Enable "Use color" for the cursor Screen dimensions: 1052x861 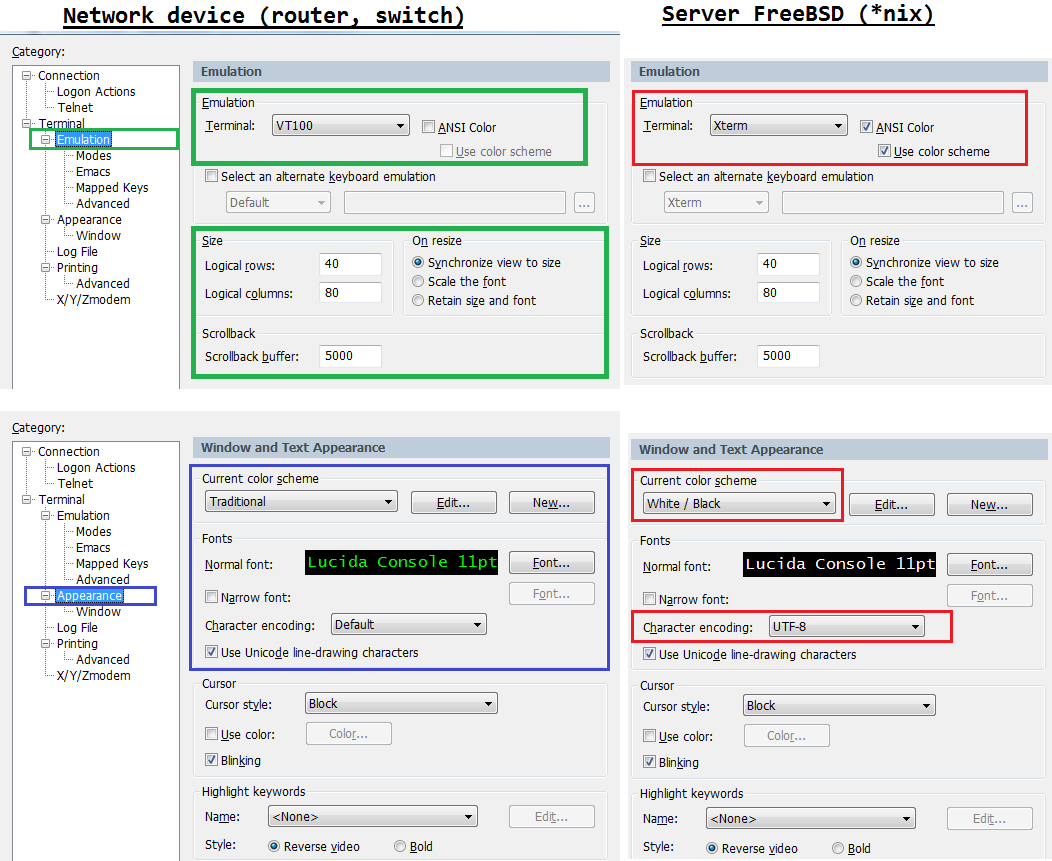[x=210, y=734]
